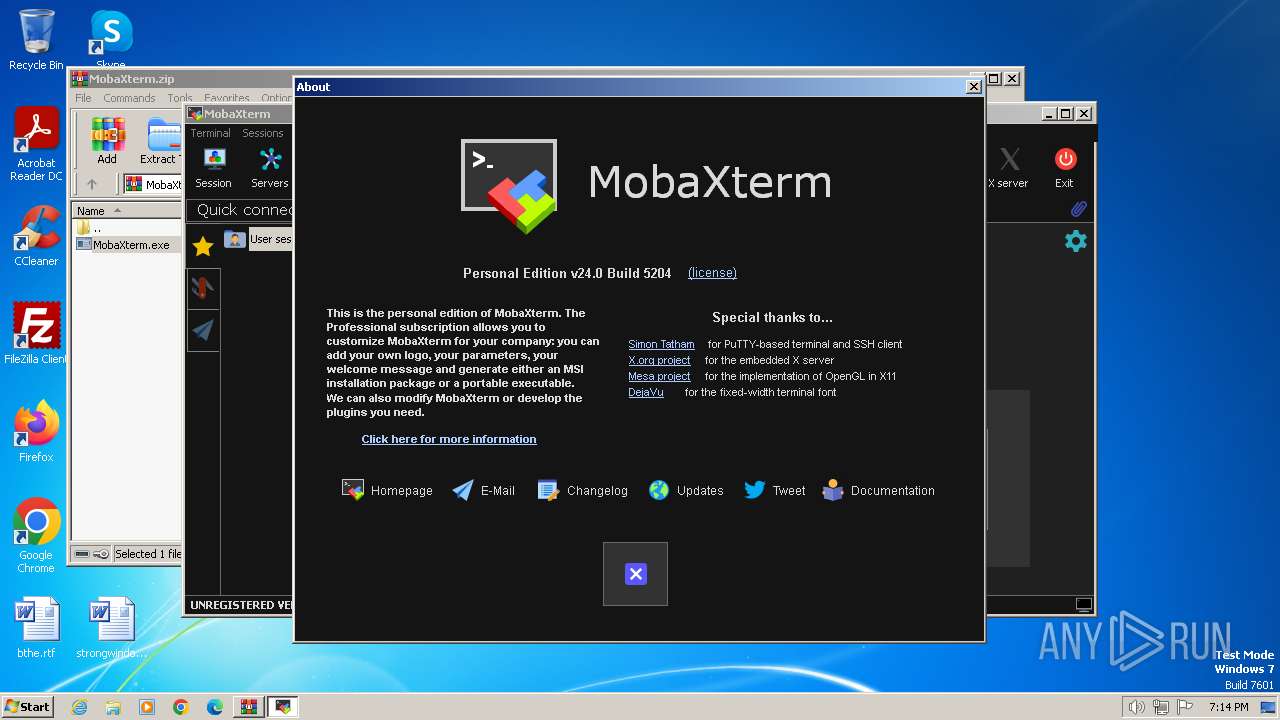The height and width of the screenshot is (720, 1280).
Task: Select the star Sessions sidebar tab
Action: [x=203, y=246]
